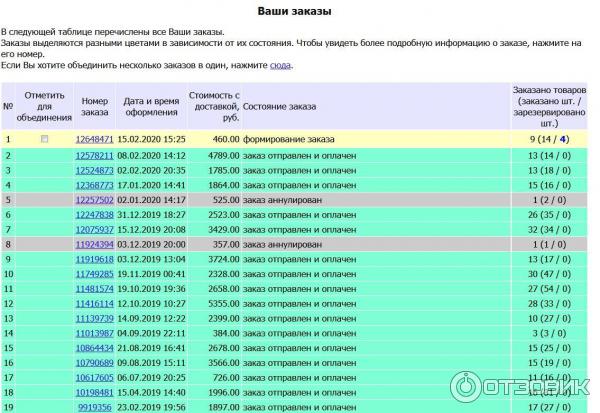600x413 pixels.
Task: Click the date '08.02.2020 14:12'
Action: tap(151, 156)
